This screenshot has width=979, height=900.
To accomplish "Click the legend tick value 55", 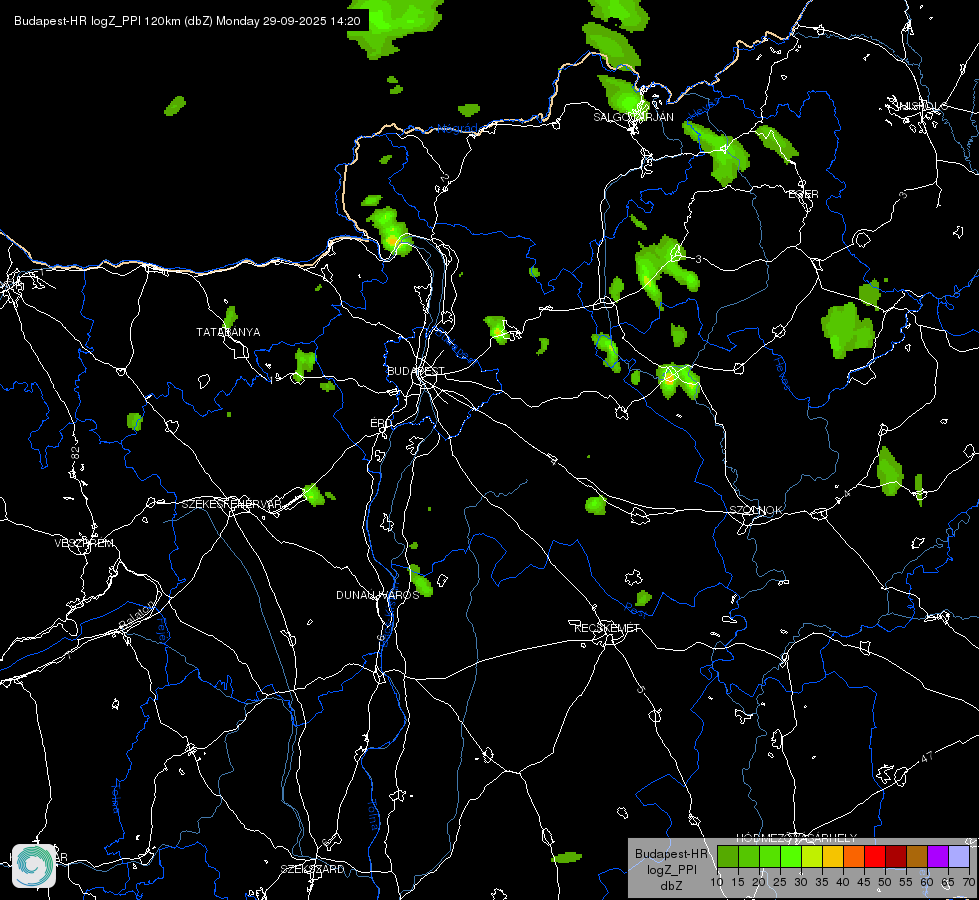I will [905, 882].
